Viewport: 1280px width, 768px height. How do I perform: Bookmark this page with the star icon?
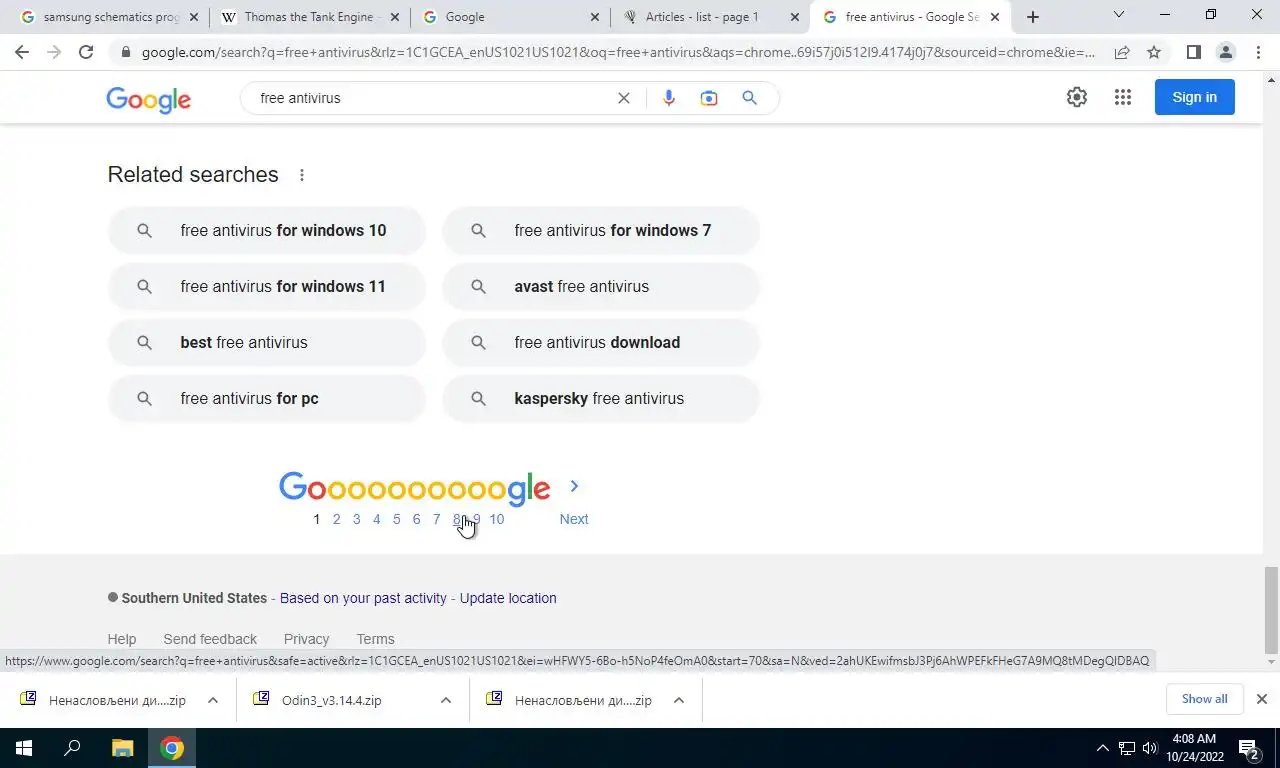click(1154, 52)
